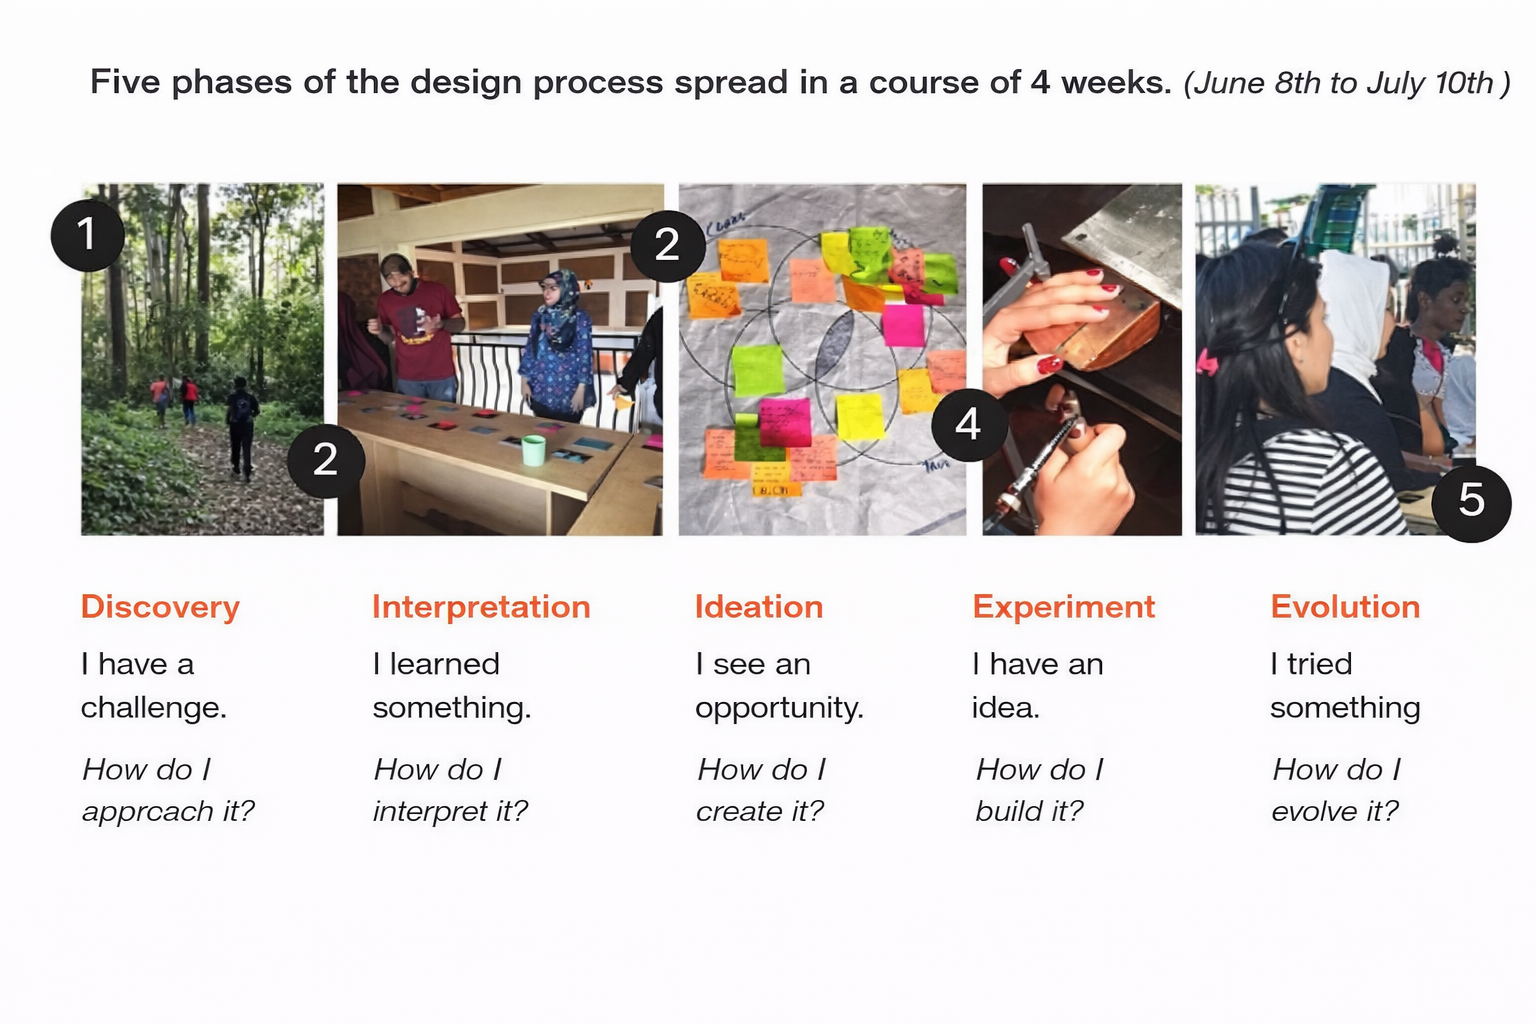Screen dimensions: 1536x1024
Task: Click the number 2 badge beside the wooden table
Action: click(x=326, y=460)
